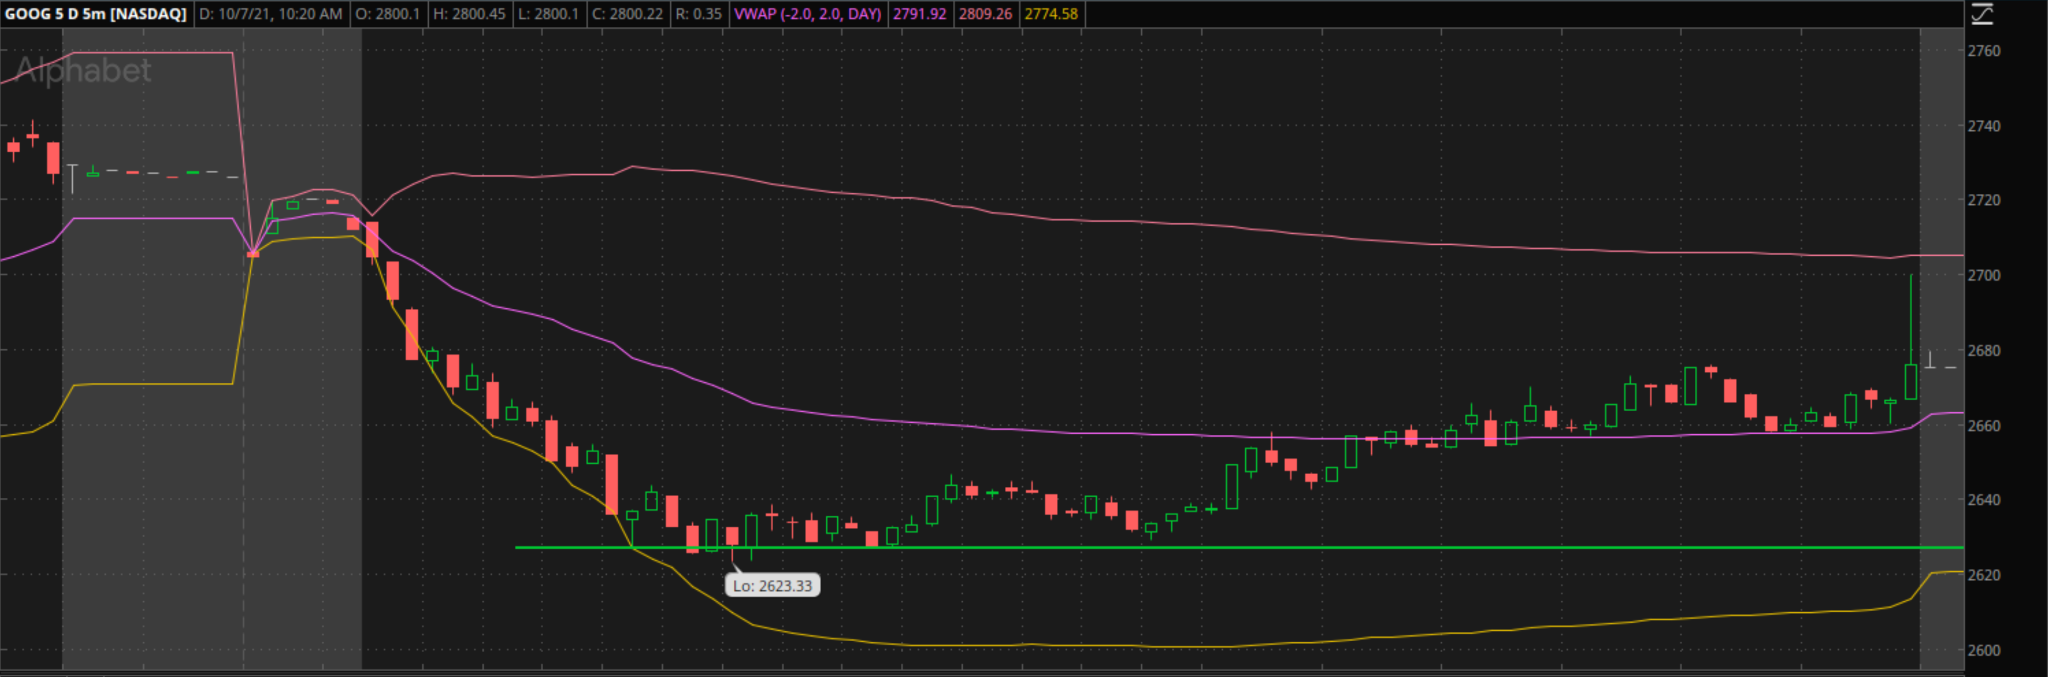Click the lower band value 2774.58
The width and height of the screenshot is (2048, 677).
pyautogui.click(x=1051, y=14)
